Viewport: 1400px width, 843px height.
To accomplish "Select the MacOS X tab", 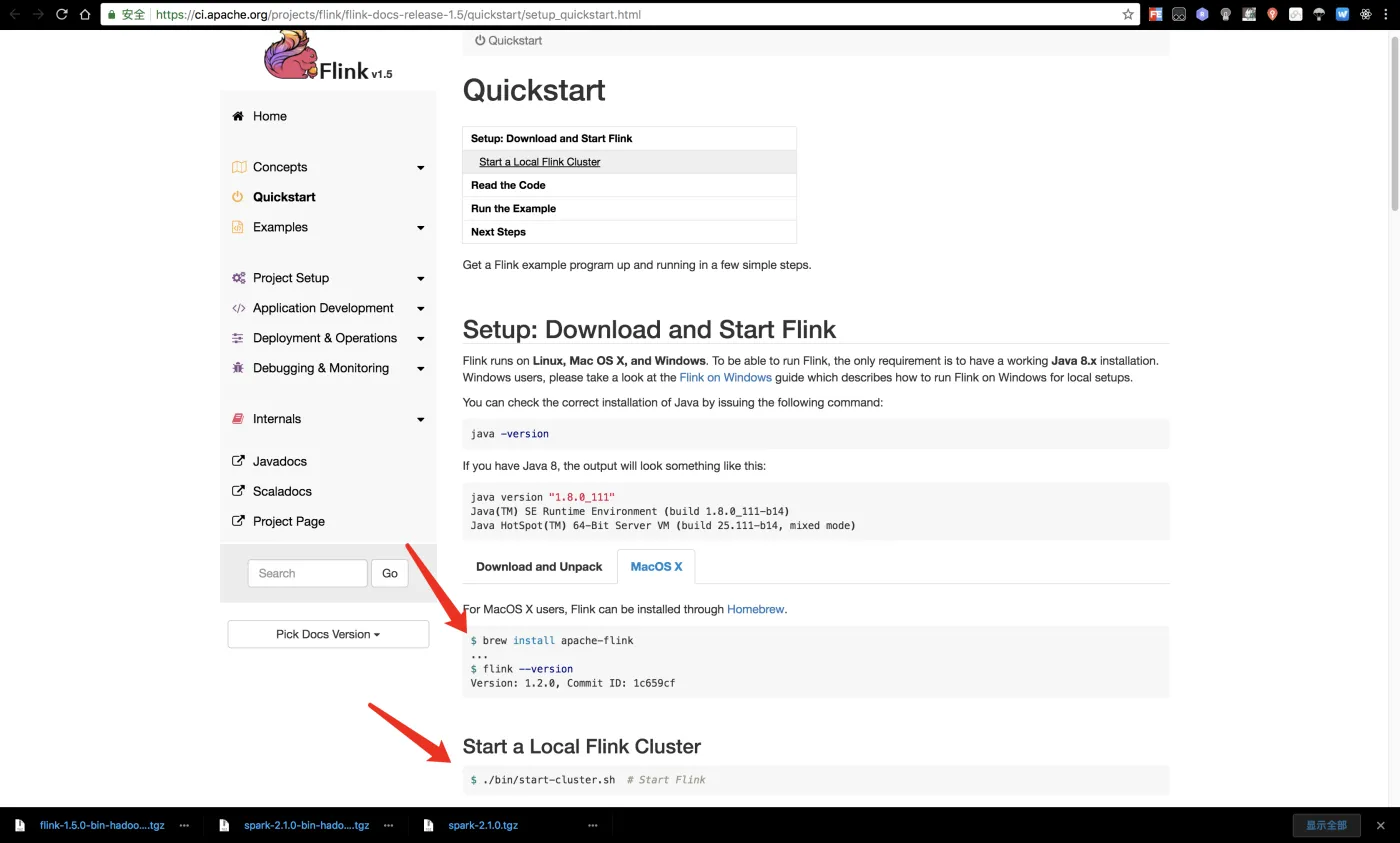I will 656,566.
